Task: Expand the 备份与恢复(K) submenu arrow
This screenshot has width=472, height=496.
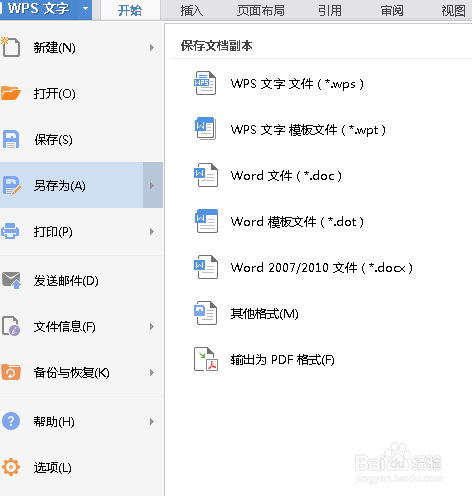Action: point(152,372)
